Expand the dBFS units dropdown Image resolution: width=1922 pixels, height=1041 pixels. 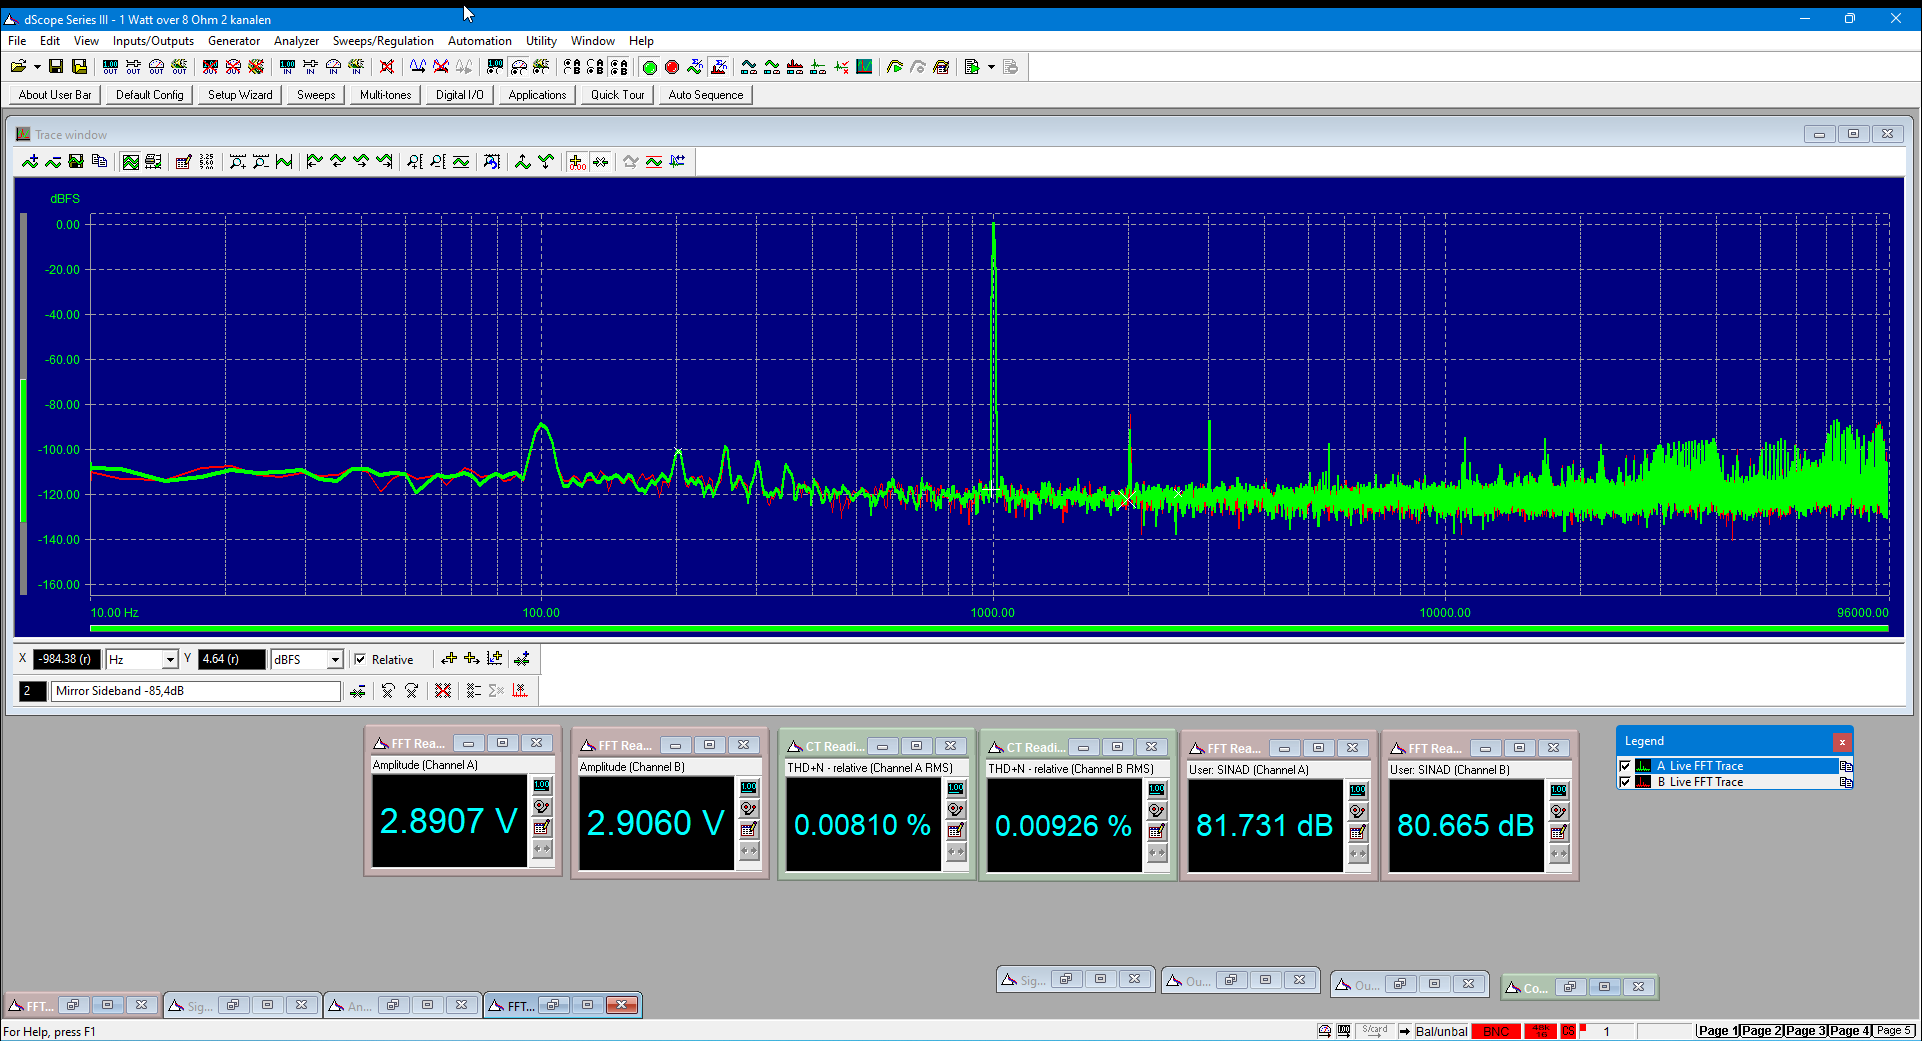tap(335, 659)
